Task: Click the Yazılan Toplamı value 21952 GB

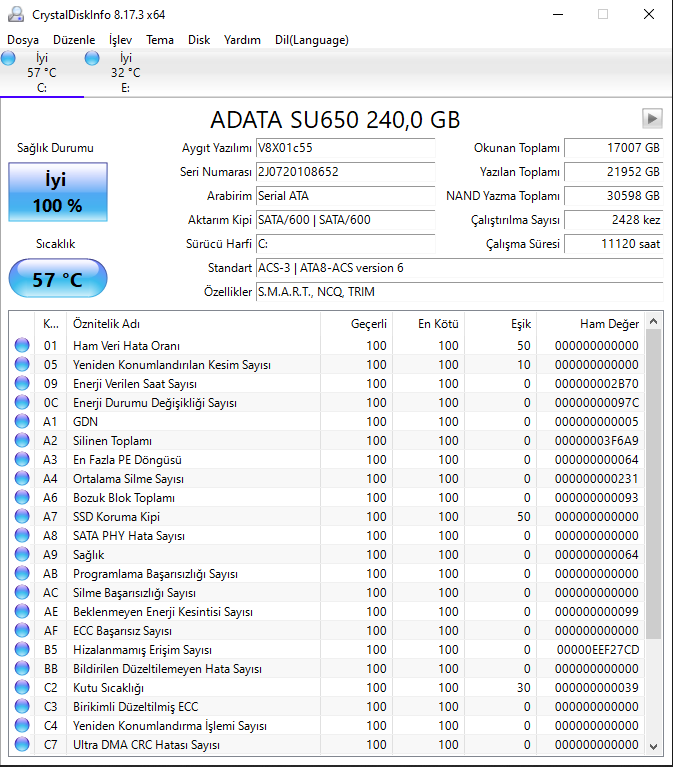Action: click(x=613, y=172)
